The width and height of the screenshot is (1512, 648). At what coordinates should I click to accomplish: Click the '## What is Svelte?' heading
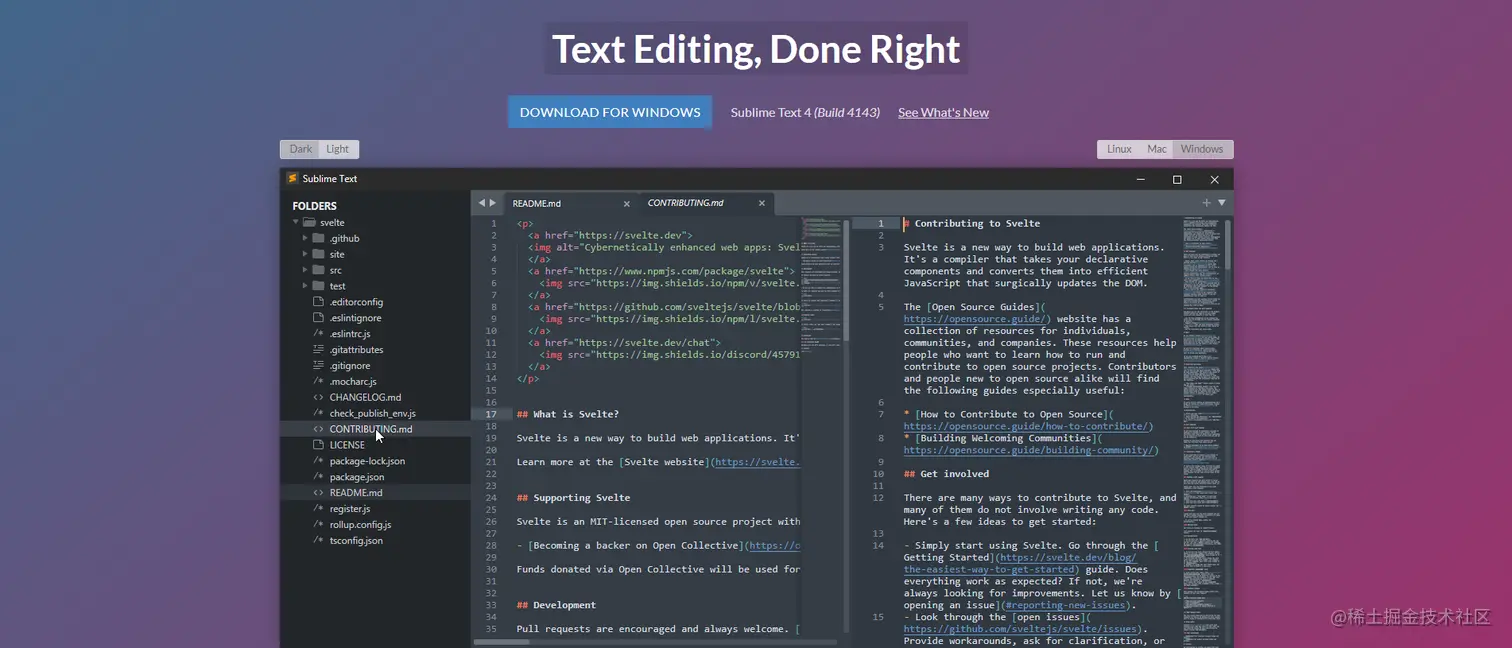[x=568, y=414]
